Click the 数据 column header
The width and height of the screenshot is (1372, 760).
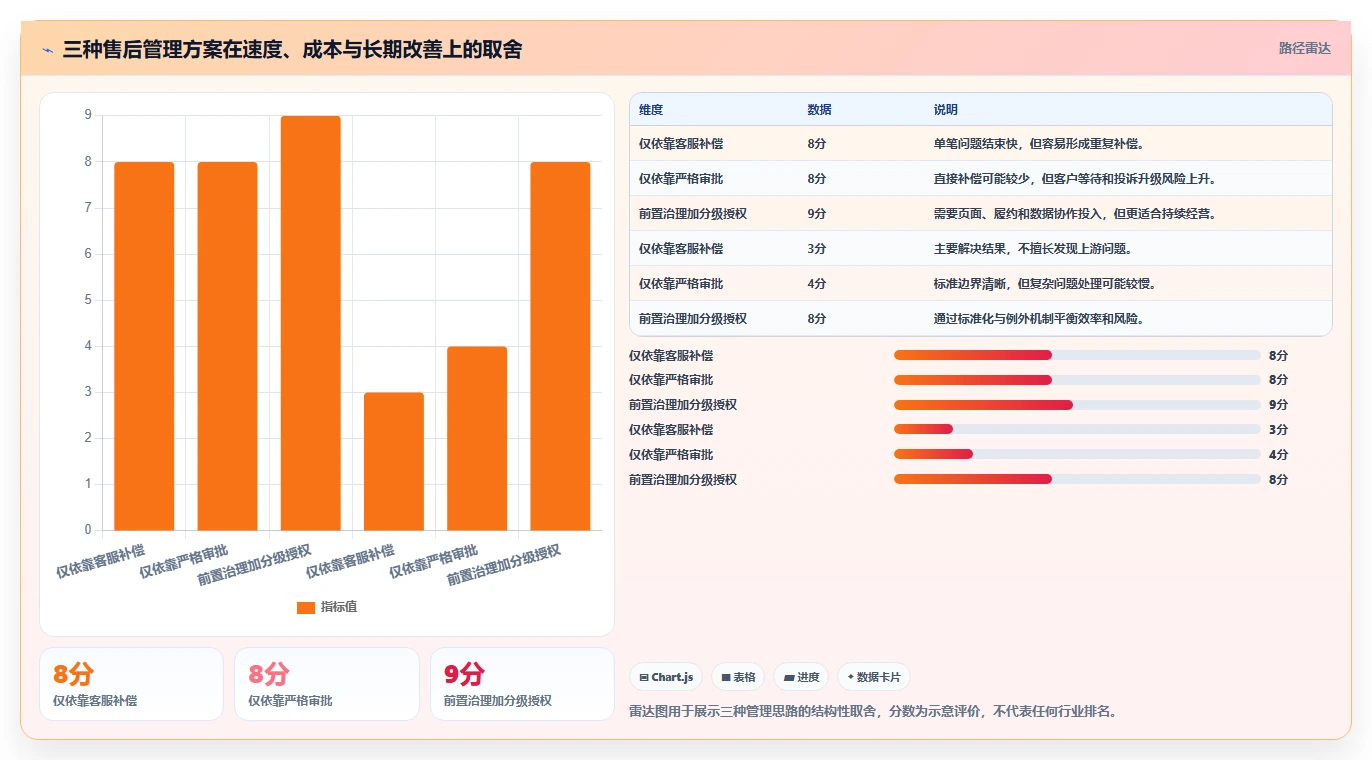[x=819, y=110]
